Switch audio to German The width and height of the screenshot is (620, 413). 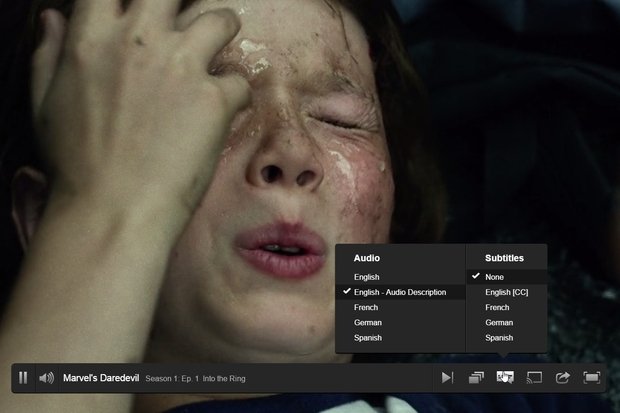pos(400,322)
